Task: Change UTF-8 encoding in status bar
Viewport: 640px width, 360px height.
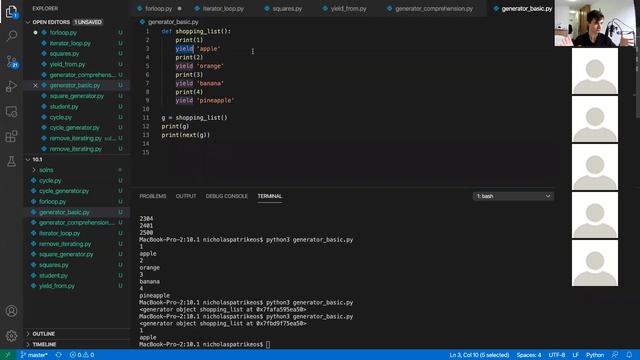Action: [x=557, y=355]
